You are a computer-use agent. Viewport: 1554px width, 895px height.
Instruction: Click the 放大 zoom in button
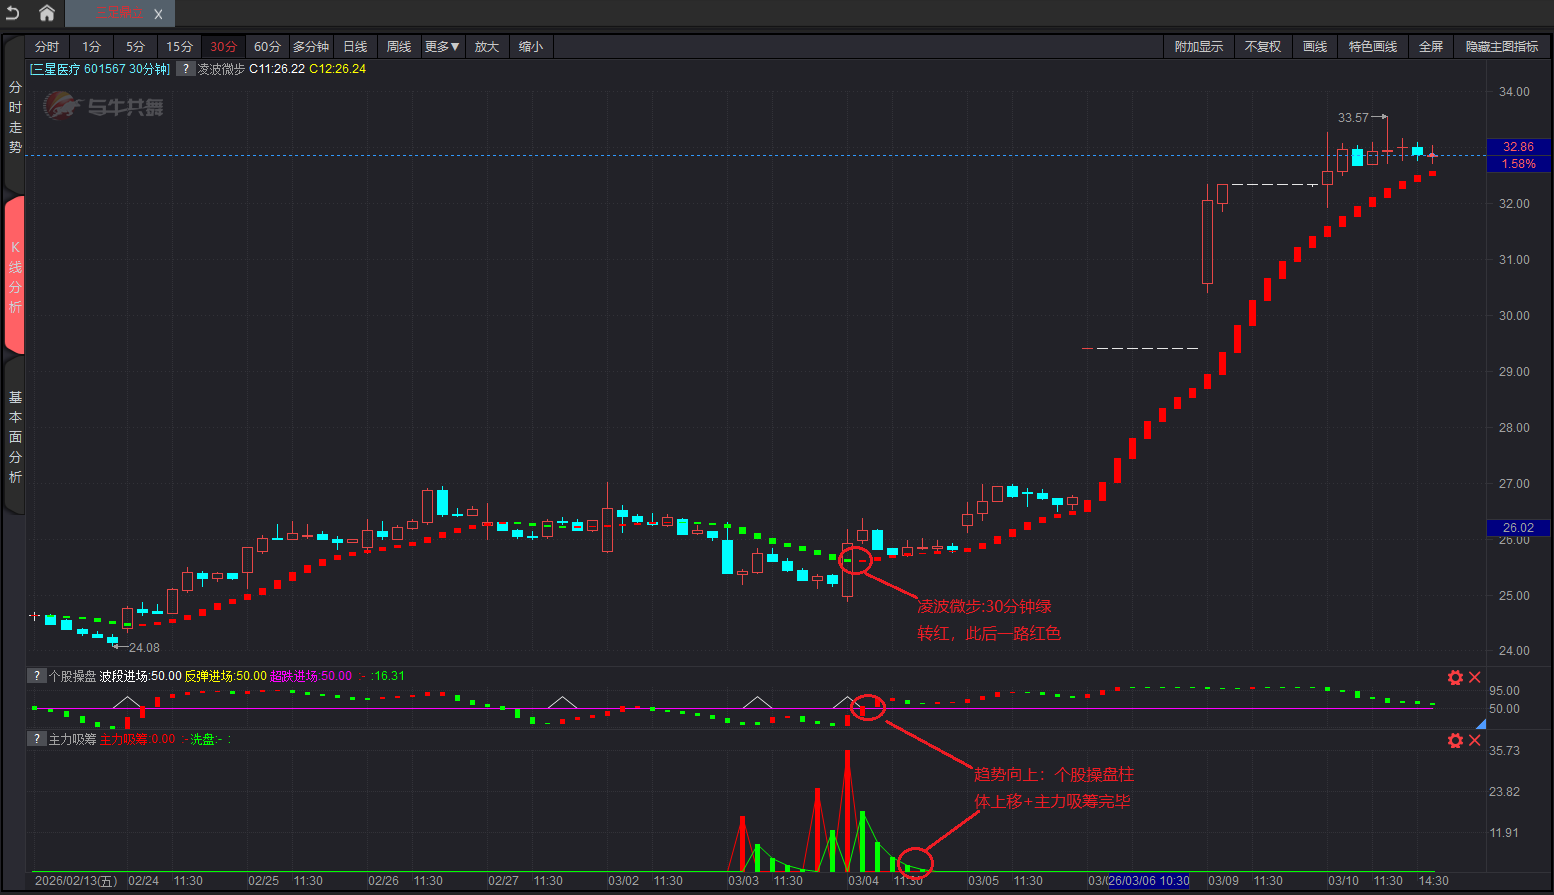tap(486, 47)
